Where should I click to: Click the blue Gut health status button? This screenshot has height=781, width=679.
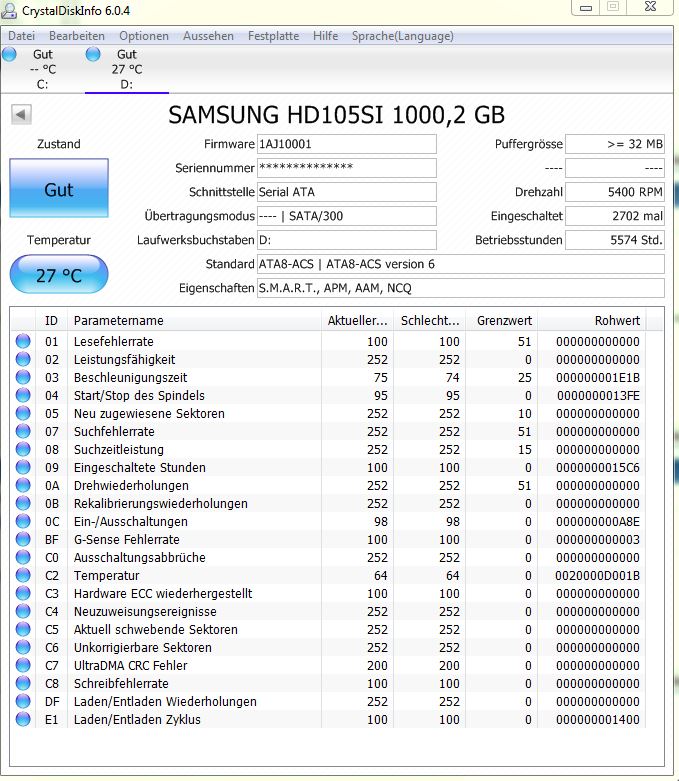[x=59, y=188]
